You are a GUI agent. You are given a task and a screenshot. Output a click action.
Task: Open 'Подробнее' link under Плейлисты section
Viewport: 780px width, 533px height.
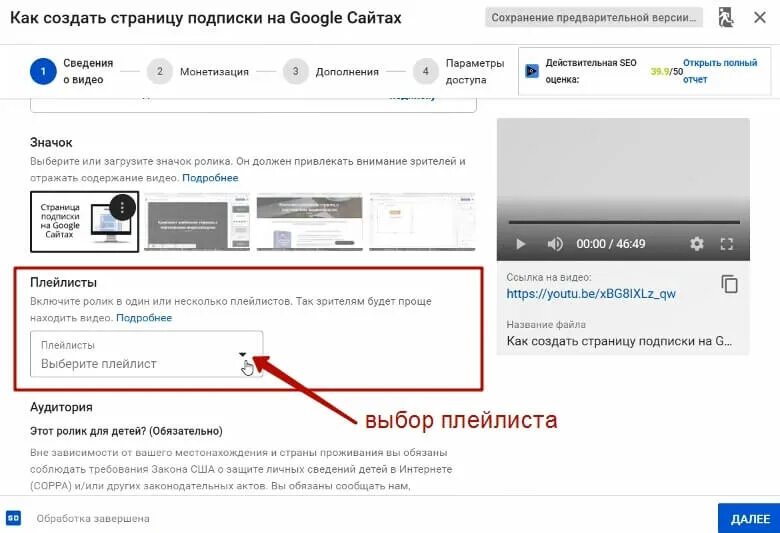click(x=144, y=318)
